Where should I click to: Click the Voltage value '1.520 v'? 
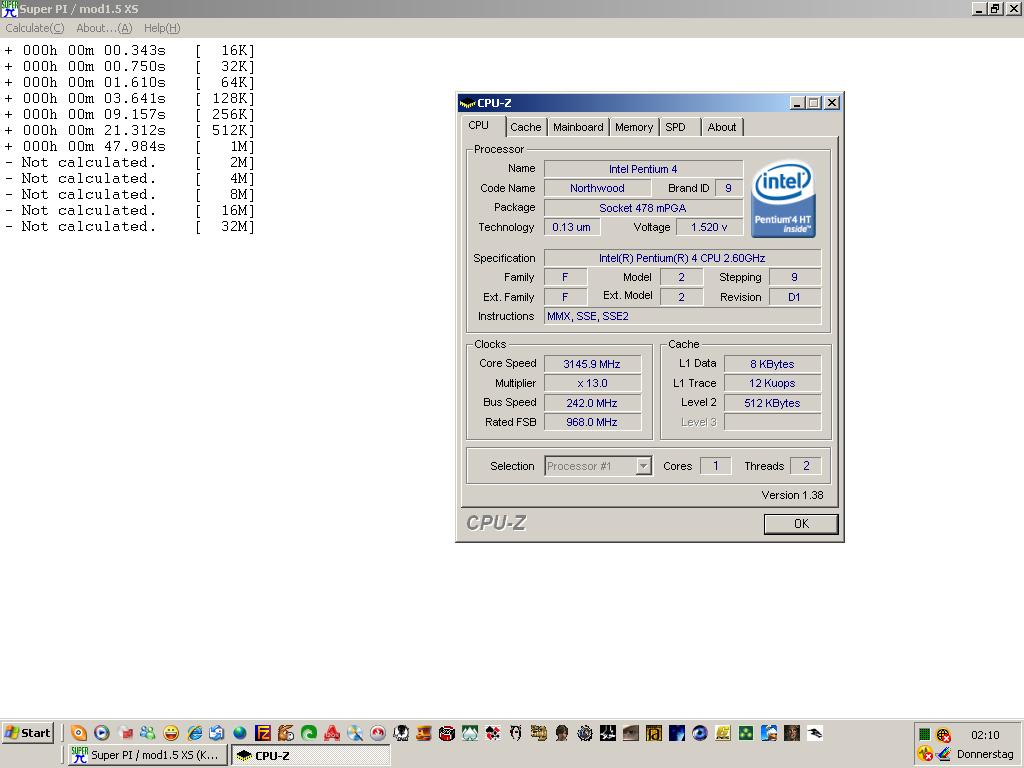coord(709,227)
